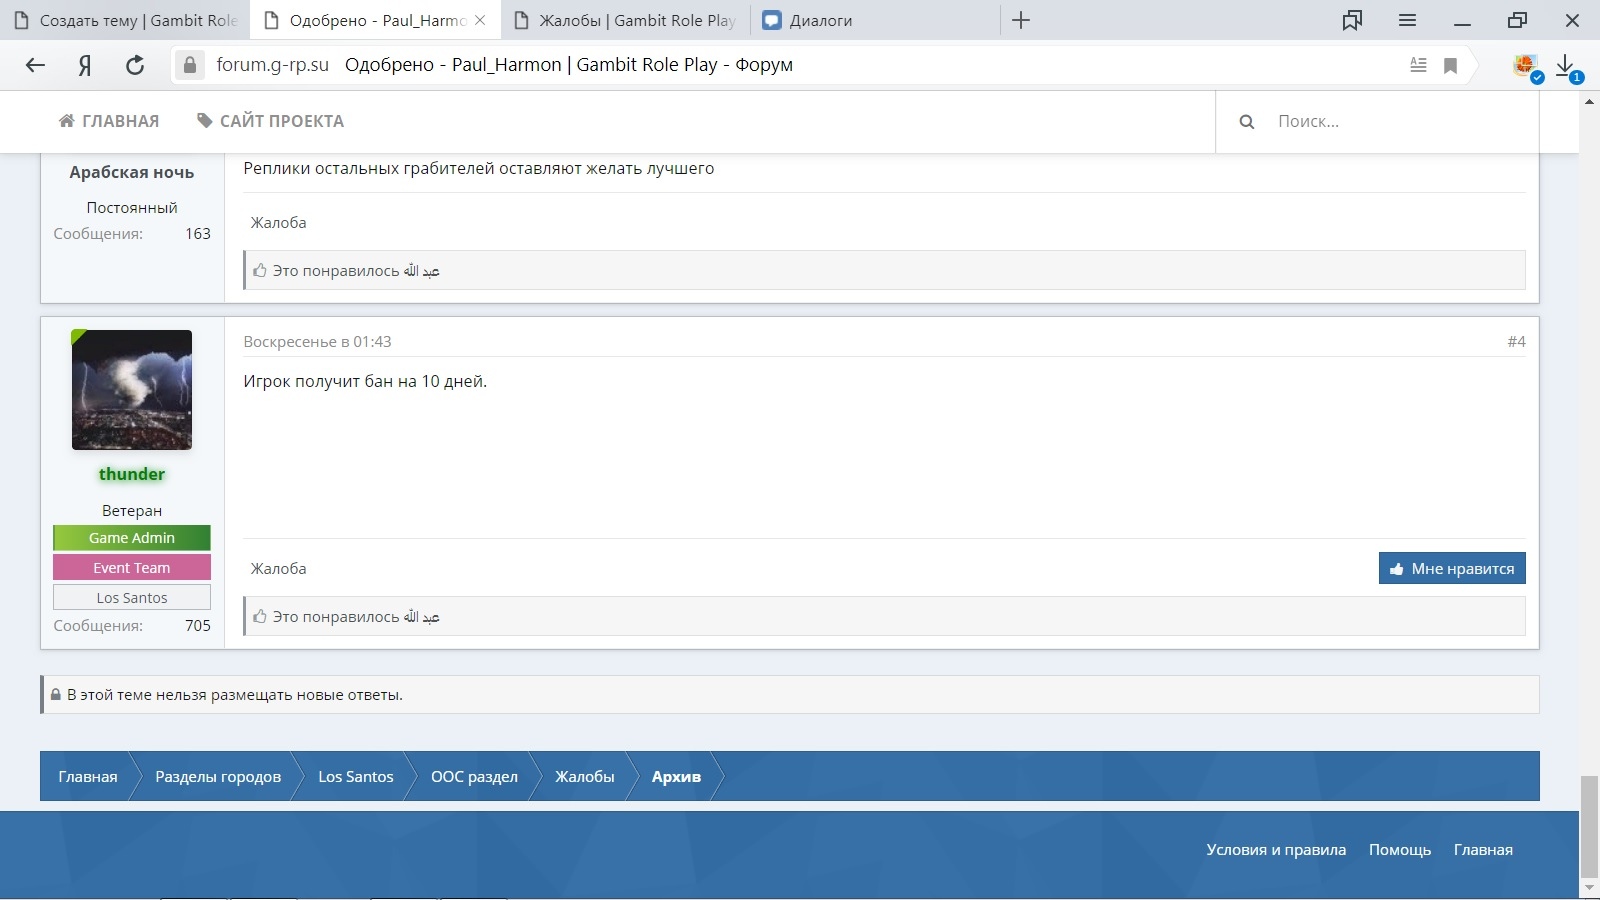Open the ГЛАВНАЯ navigation item
Viewport: 1600px width, 900px height.
point(109,121)
